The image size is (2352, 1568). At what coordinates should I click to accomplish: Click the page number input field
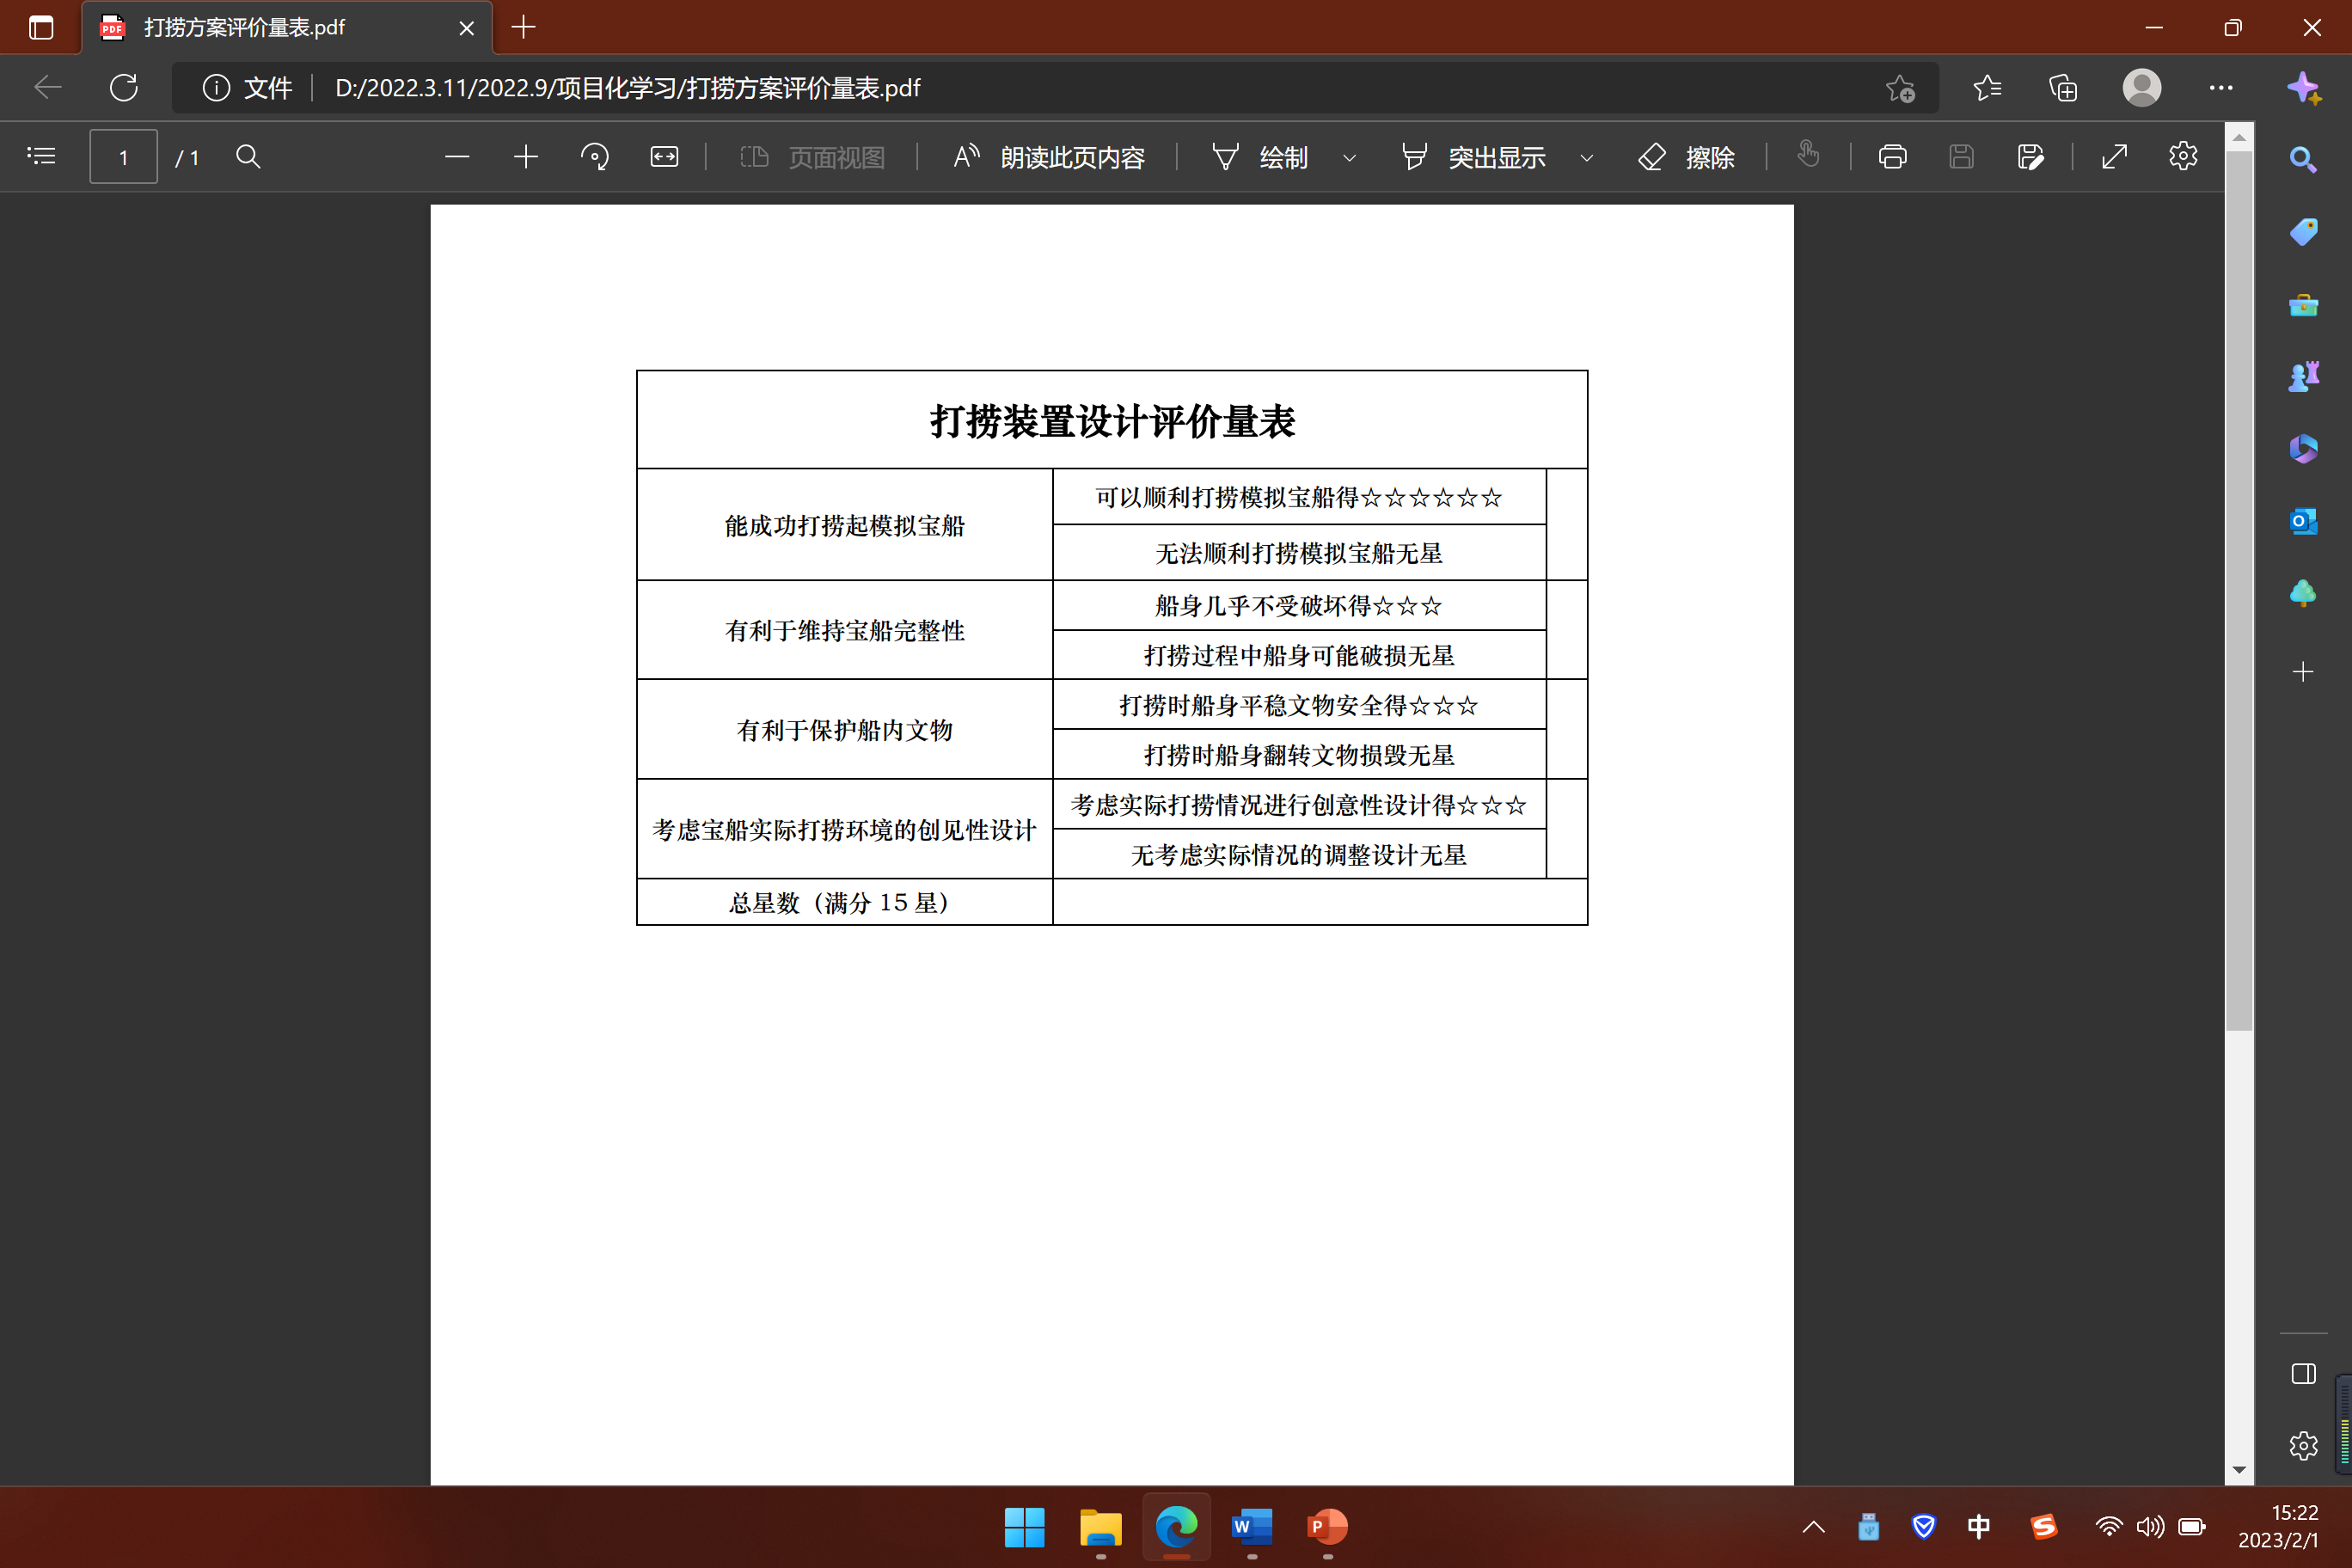123,157
